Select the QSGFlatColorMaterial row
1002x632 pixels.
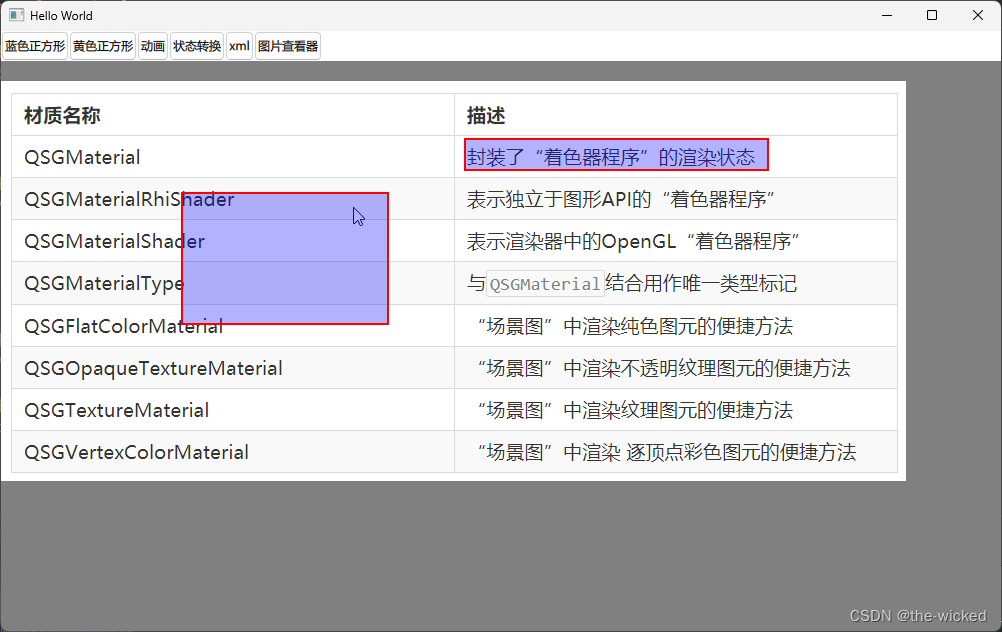pos(122,325)
